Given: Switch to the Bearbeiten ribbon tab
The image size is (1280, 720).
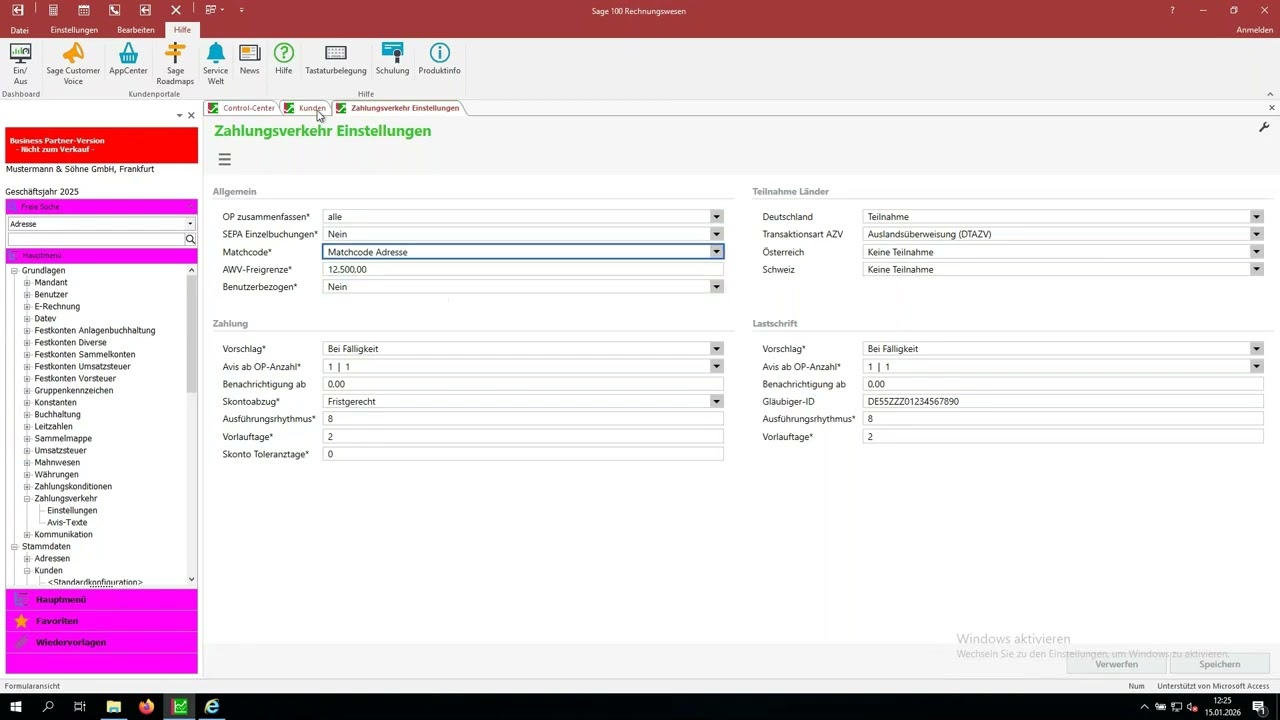Looking at the screenshot, I should coord(136,30).
